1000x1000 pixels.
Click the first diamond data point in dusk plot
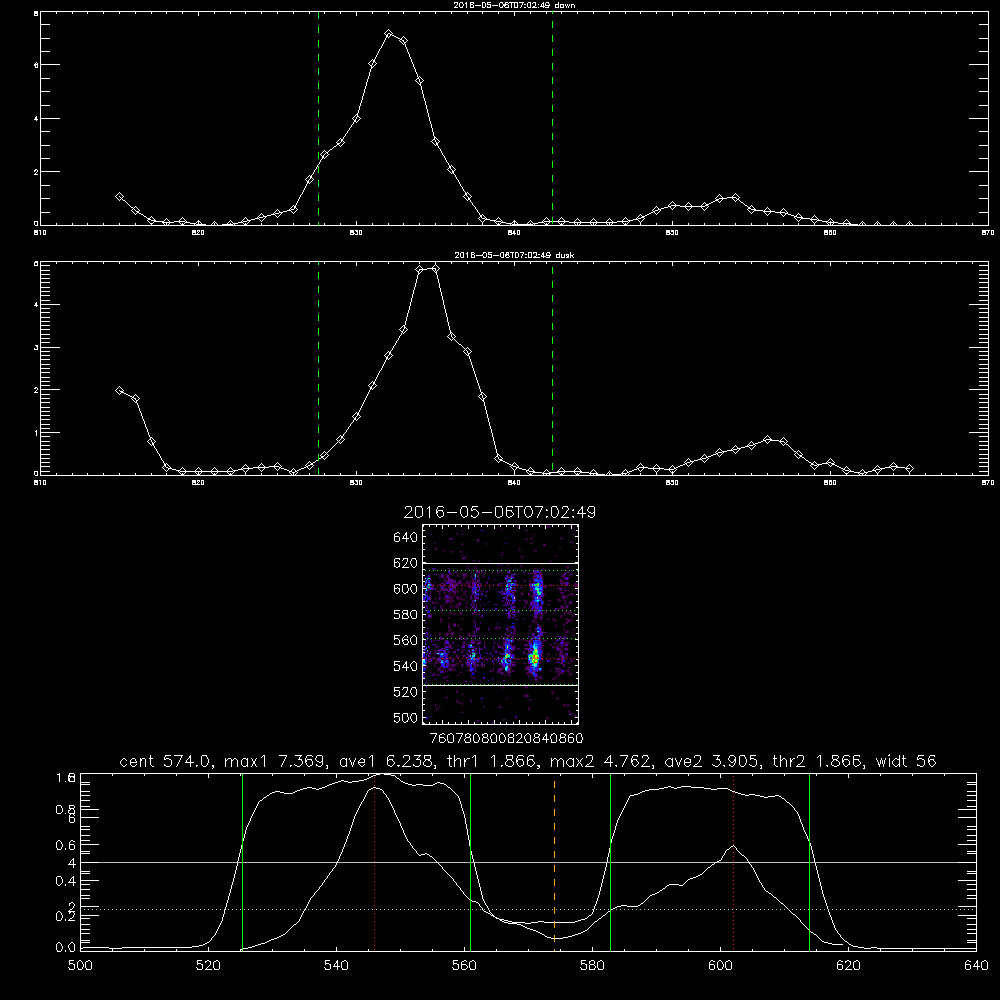pyautogui.click(x=119, y=390)
